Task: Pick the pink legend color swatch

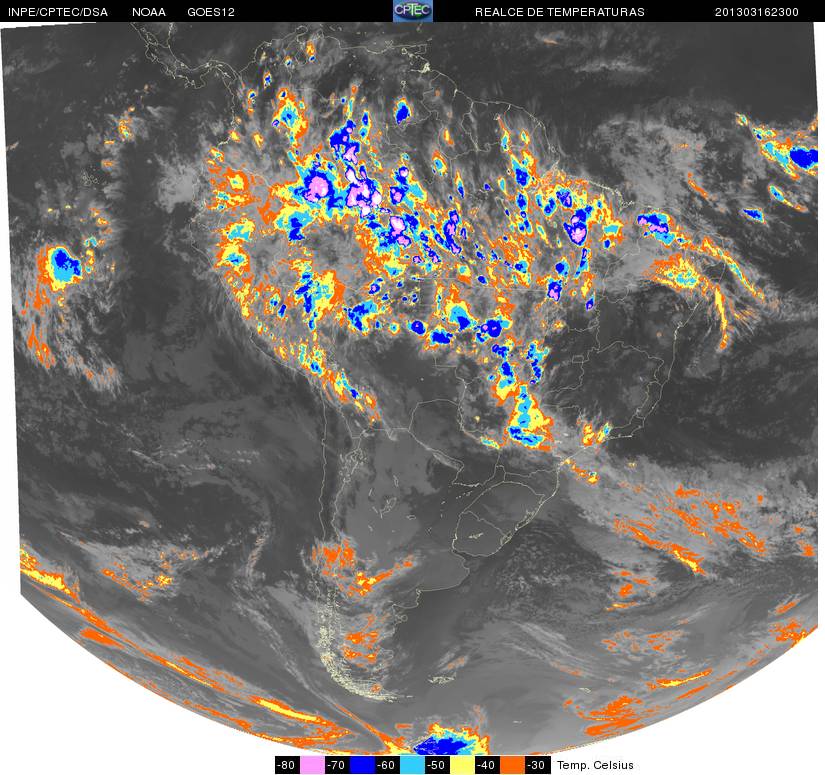Action: [311, 764]
